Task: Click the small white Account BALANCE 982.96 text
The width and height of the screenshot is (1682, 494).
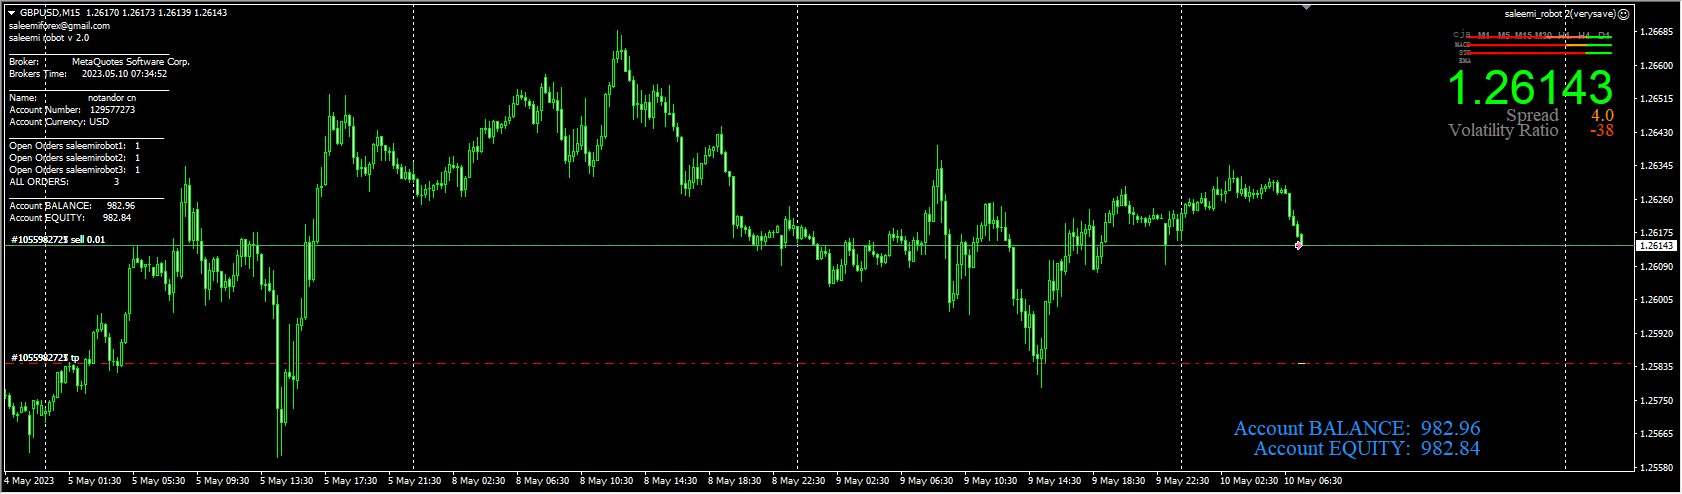Action: (x=72, y=206)
